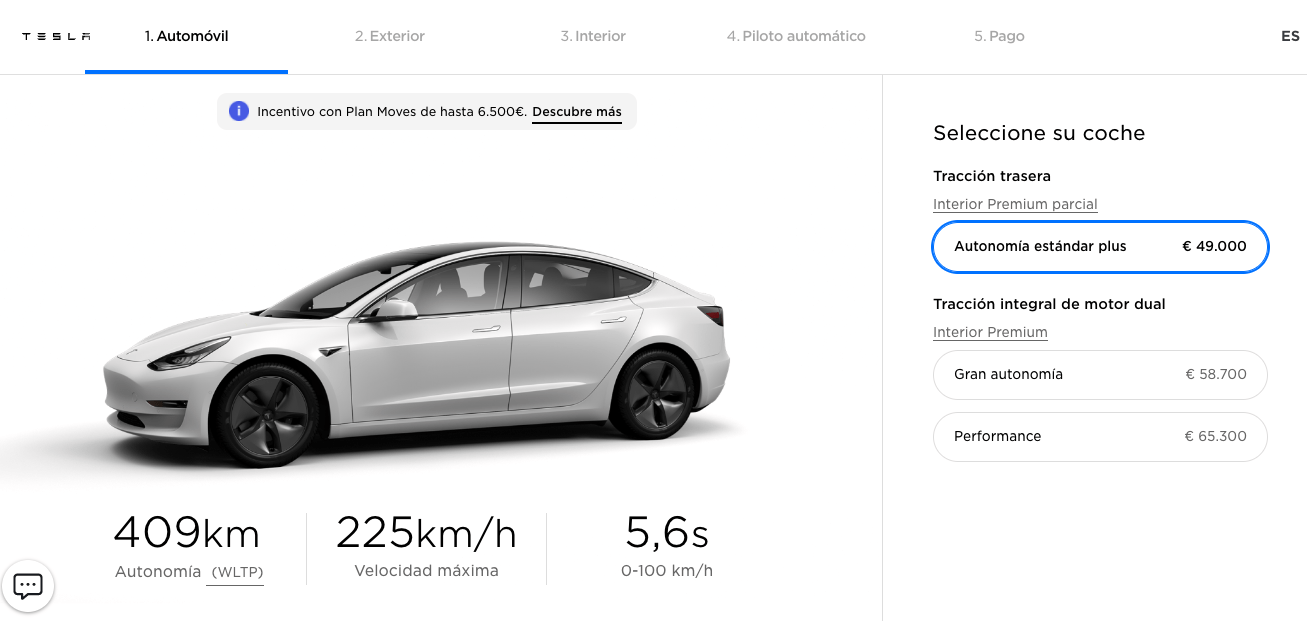Open the ES language selector

click(1290, 36)
